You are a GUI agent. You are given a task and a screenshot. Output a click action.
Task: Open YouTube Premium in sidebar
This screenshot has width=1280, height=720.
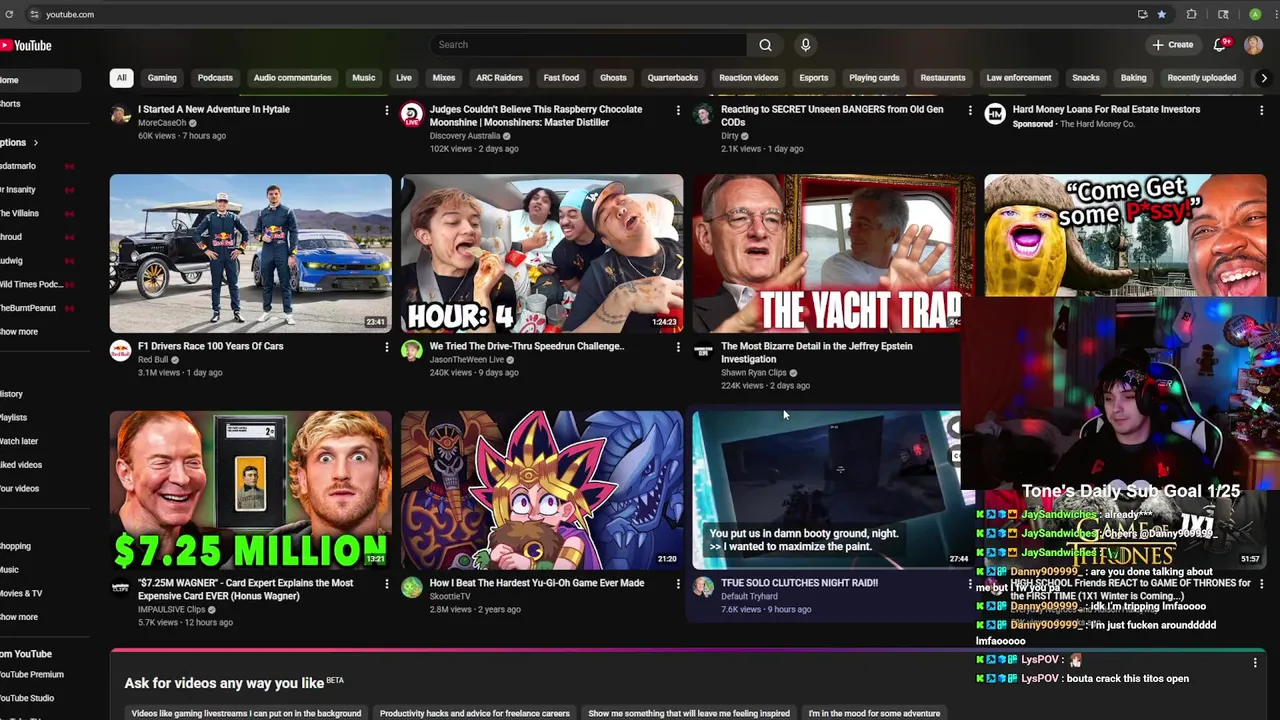tap(31, 675)
